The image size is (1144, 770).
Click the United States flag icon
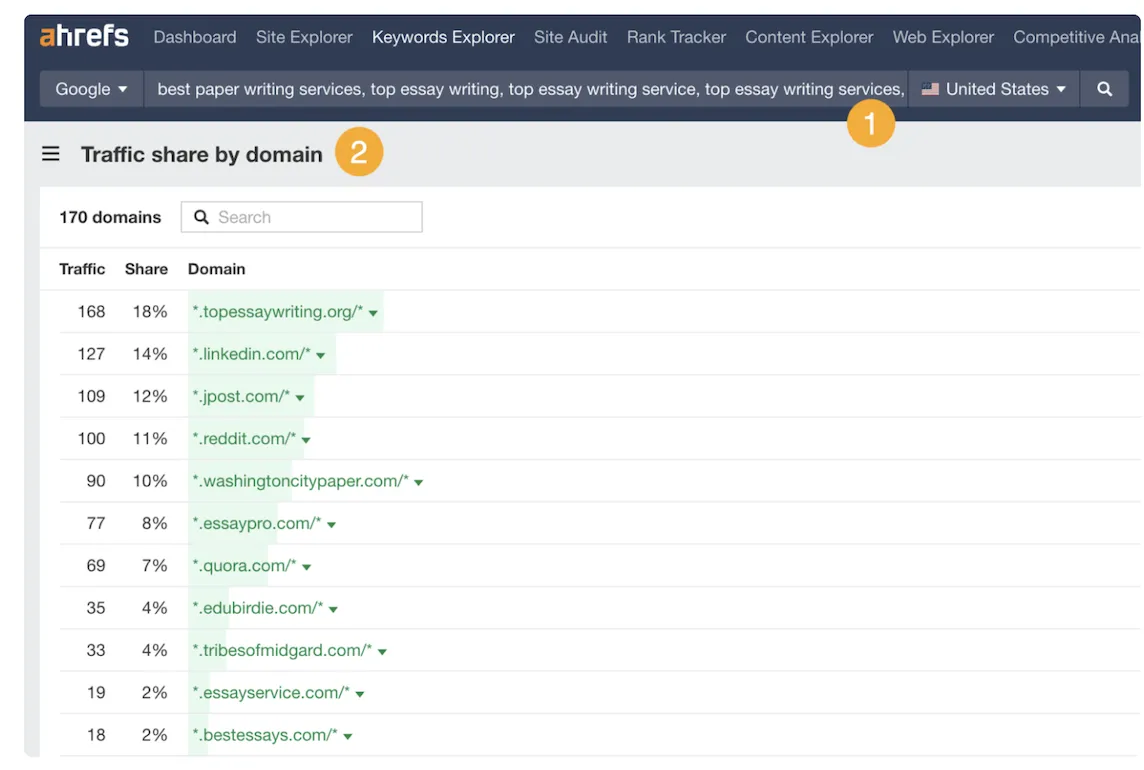coord(930,89)
